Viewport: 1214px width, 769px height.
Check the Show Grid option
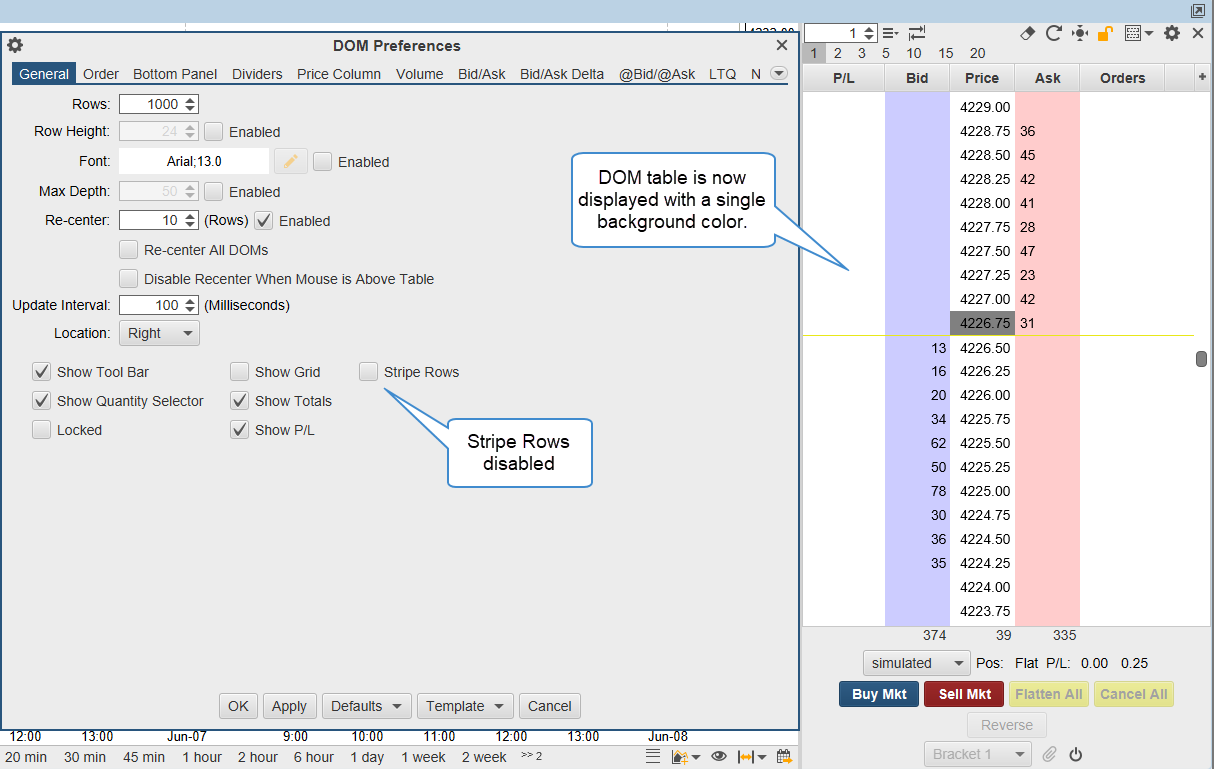(240, 372)
